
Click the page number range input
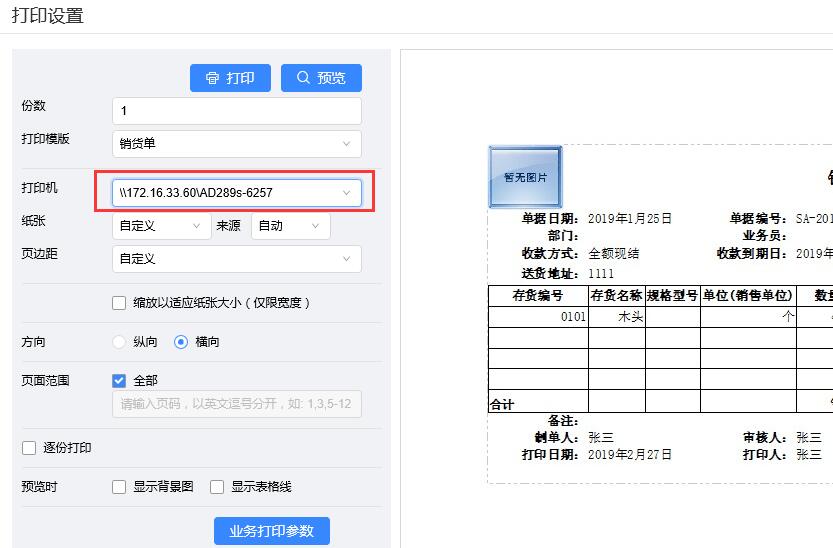236,404
